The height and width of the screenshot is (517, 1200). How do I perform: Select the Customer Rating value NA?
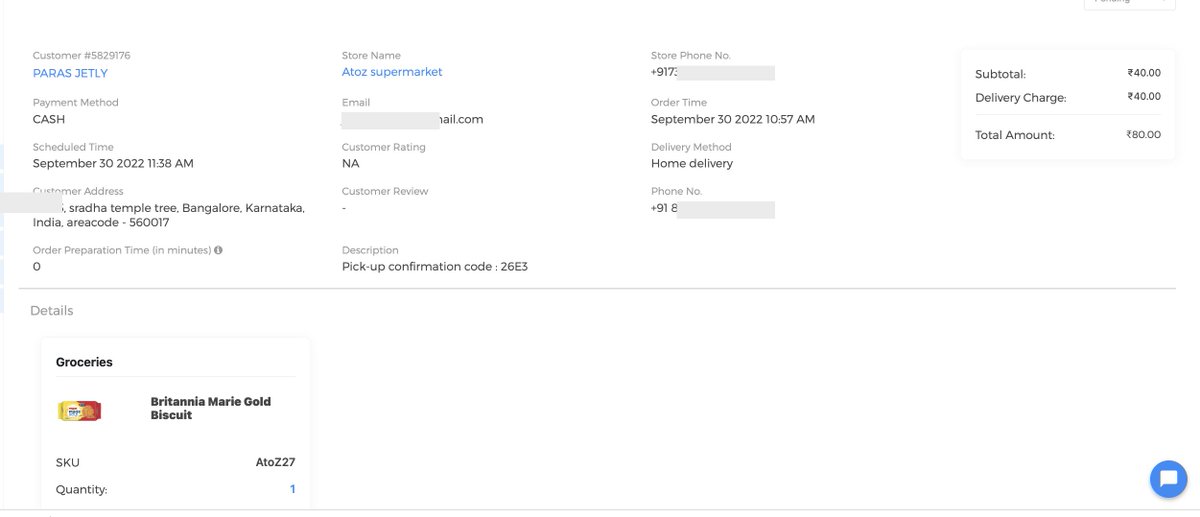pos(350,163)
